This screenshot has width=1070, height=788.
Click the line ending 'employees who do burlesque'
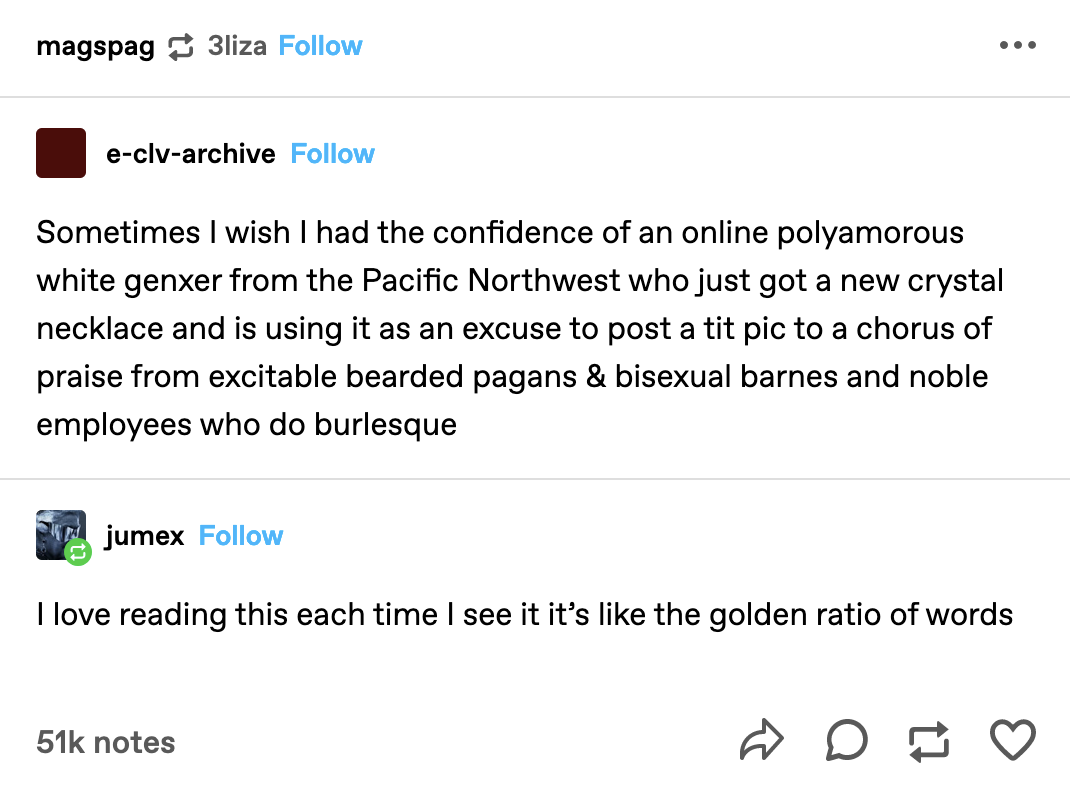[x=246, y=424]
